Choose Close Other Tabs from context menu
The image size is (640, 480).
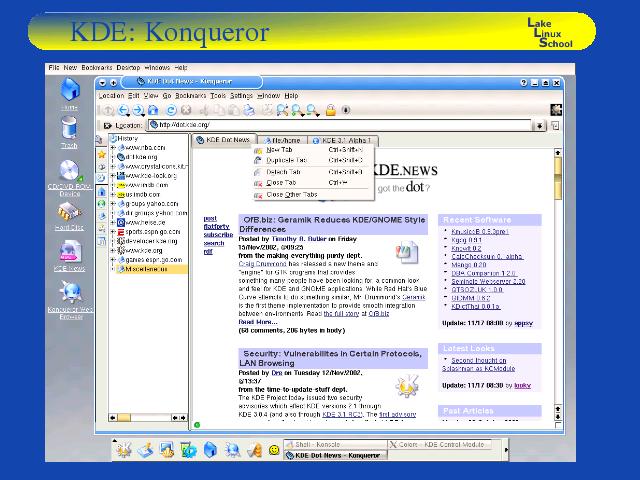tap(313, 195)
